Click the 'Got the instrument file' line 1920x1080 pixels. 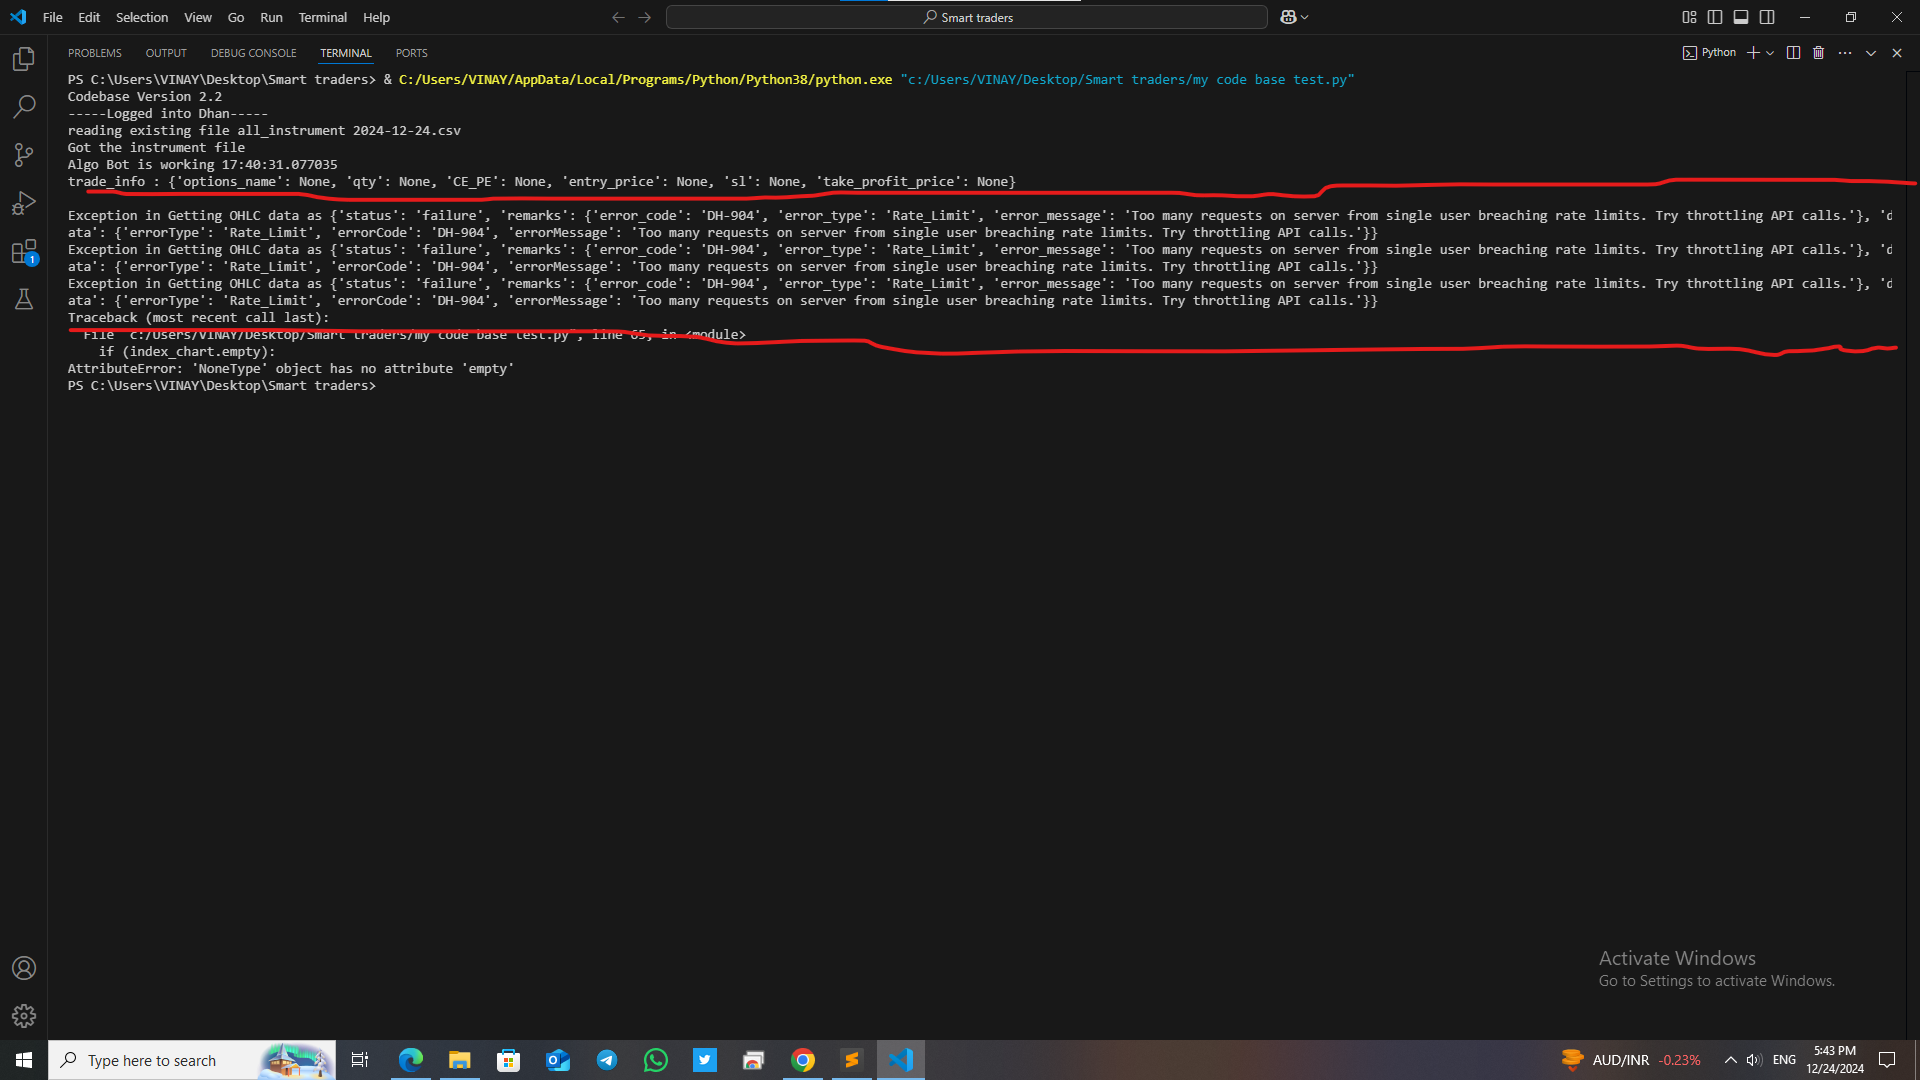tap(156, 148)
